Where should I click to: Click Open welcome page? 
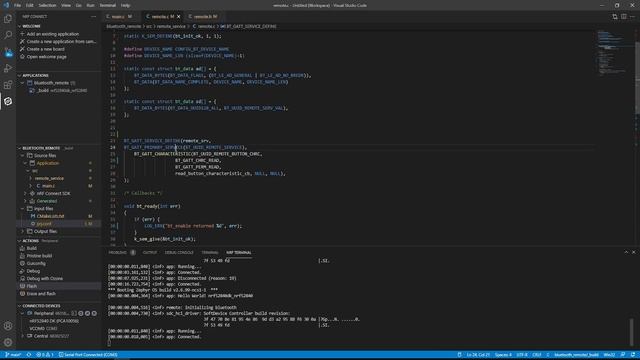(47, 57)
